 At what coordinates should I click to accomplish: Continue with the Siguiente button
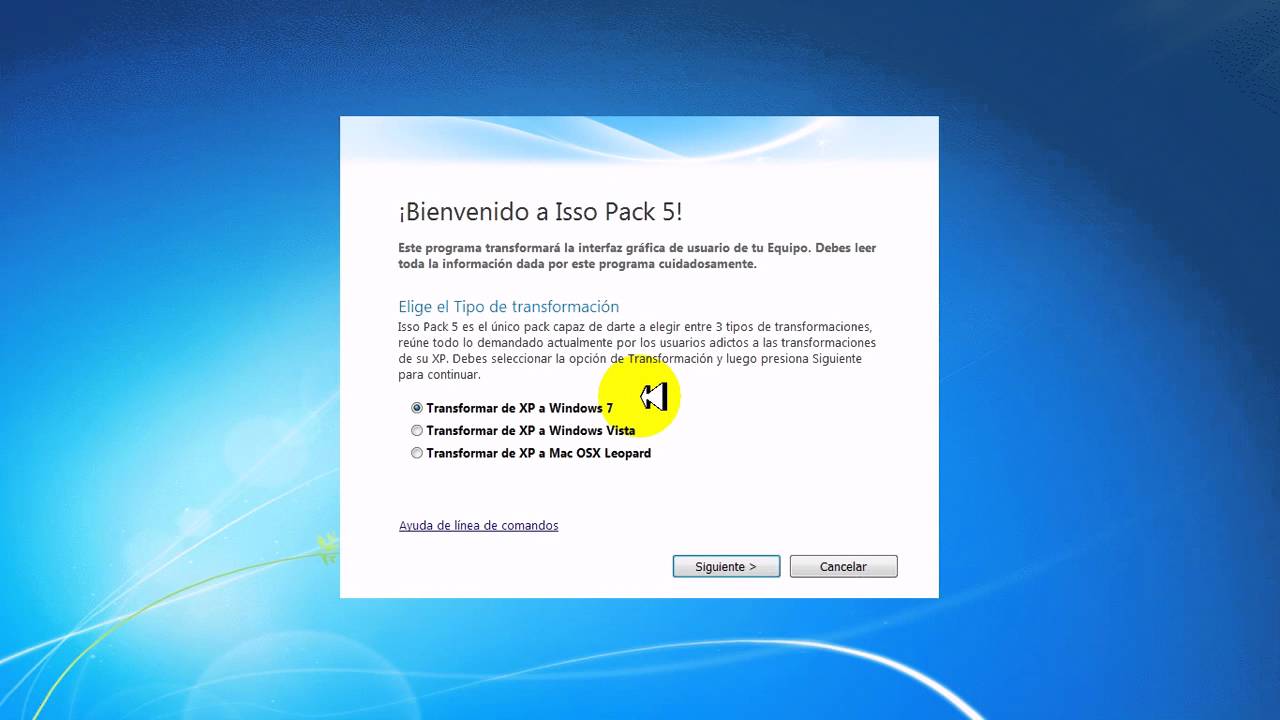pyautogui.click(x=726, y=566)
